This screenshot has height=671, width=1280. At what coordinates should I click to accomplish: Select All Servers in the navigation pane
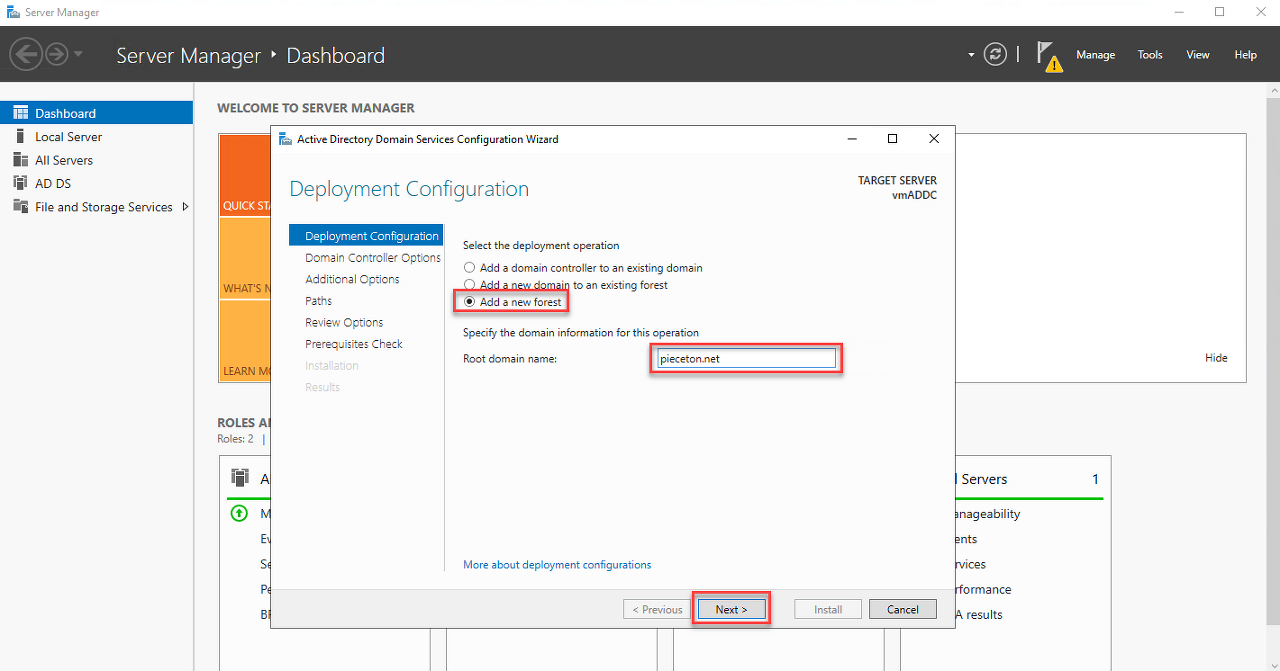tap(64, 160)
